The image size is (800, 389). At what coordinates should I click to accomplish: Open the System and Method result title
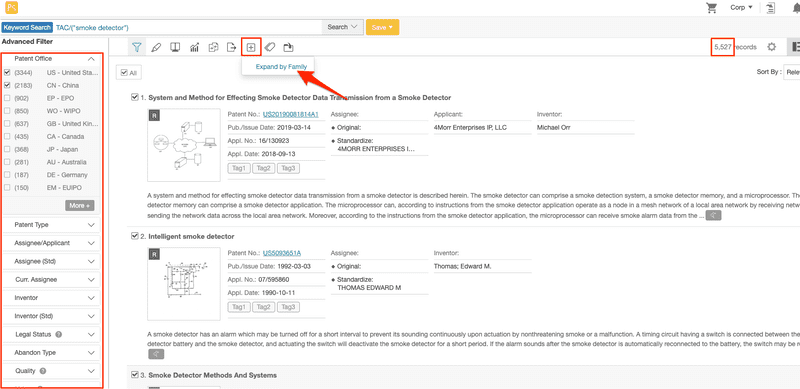pyautogui.click(x=299, y=98)
